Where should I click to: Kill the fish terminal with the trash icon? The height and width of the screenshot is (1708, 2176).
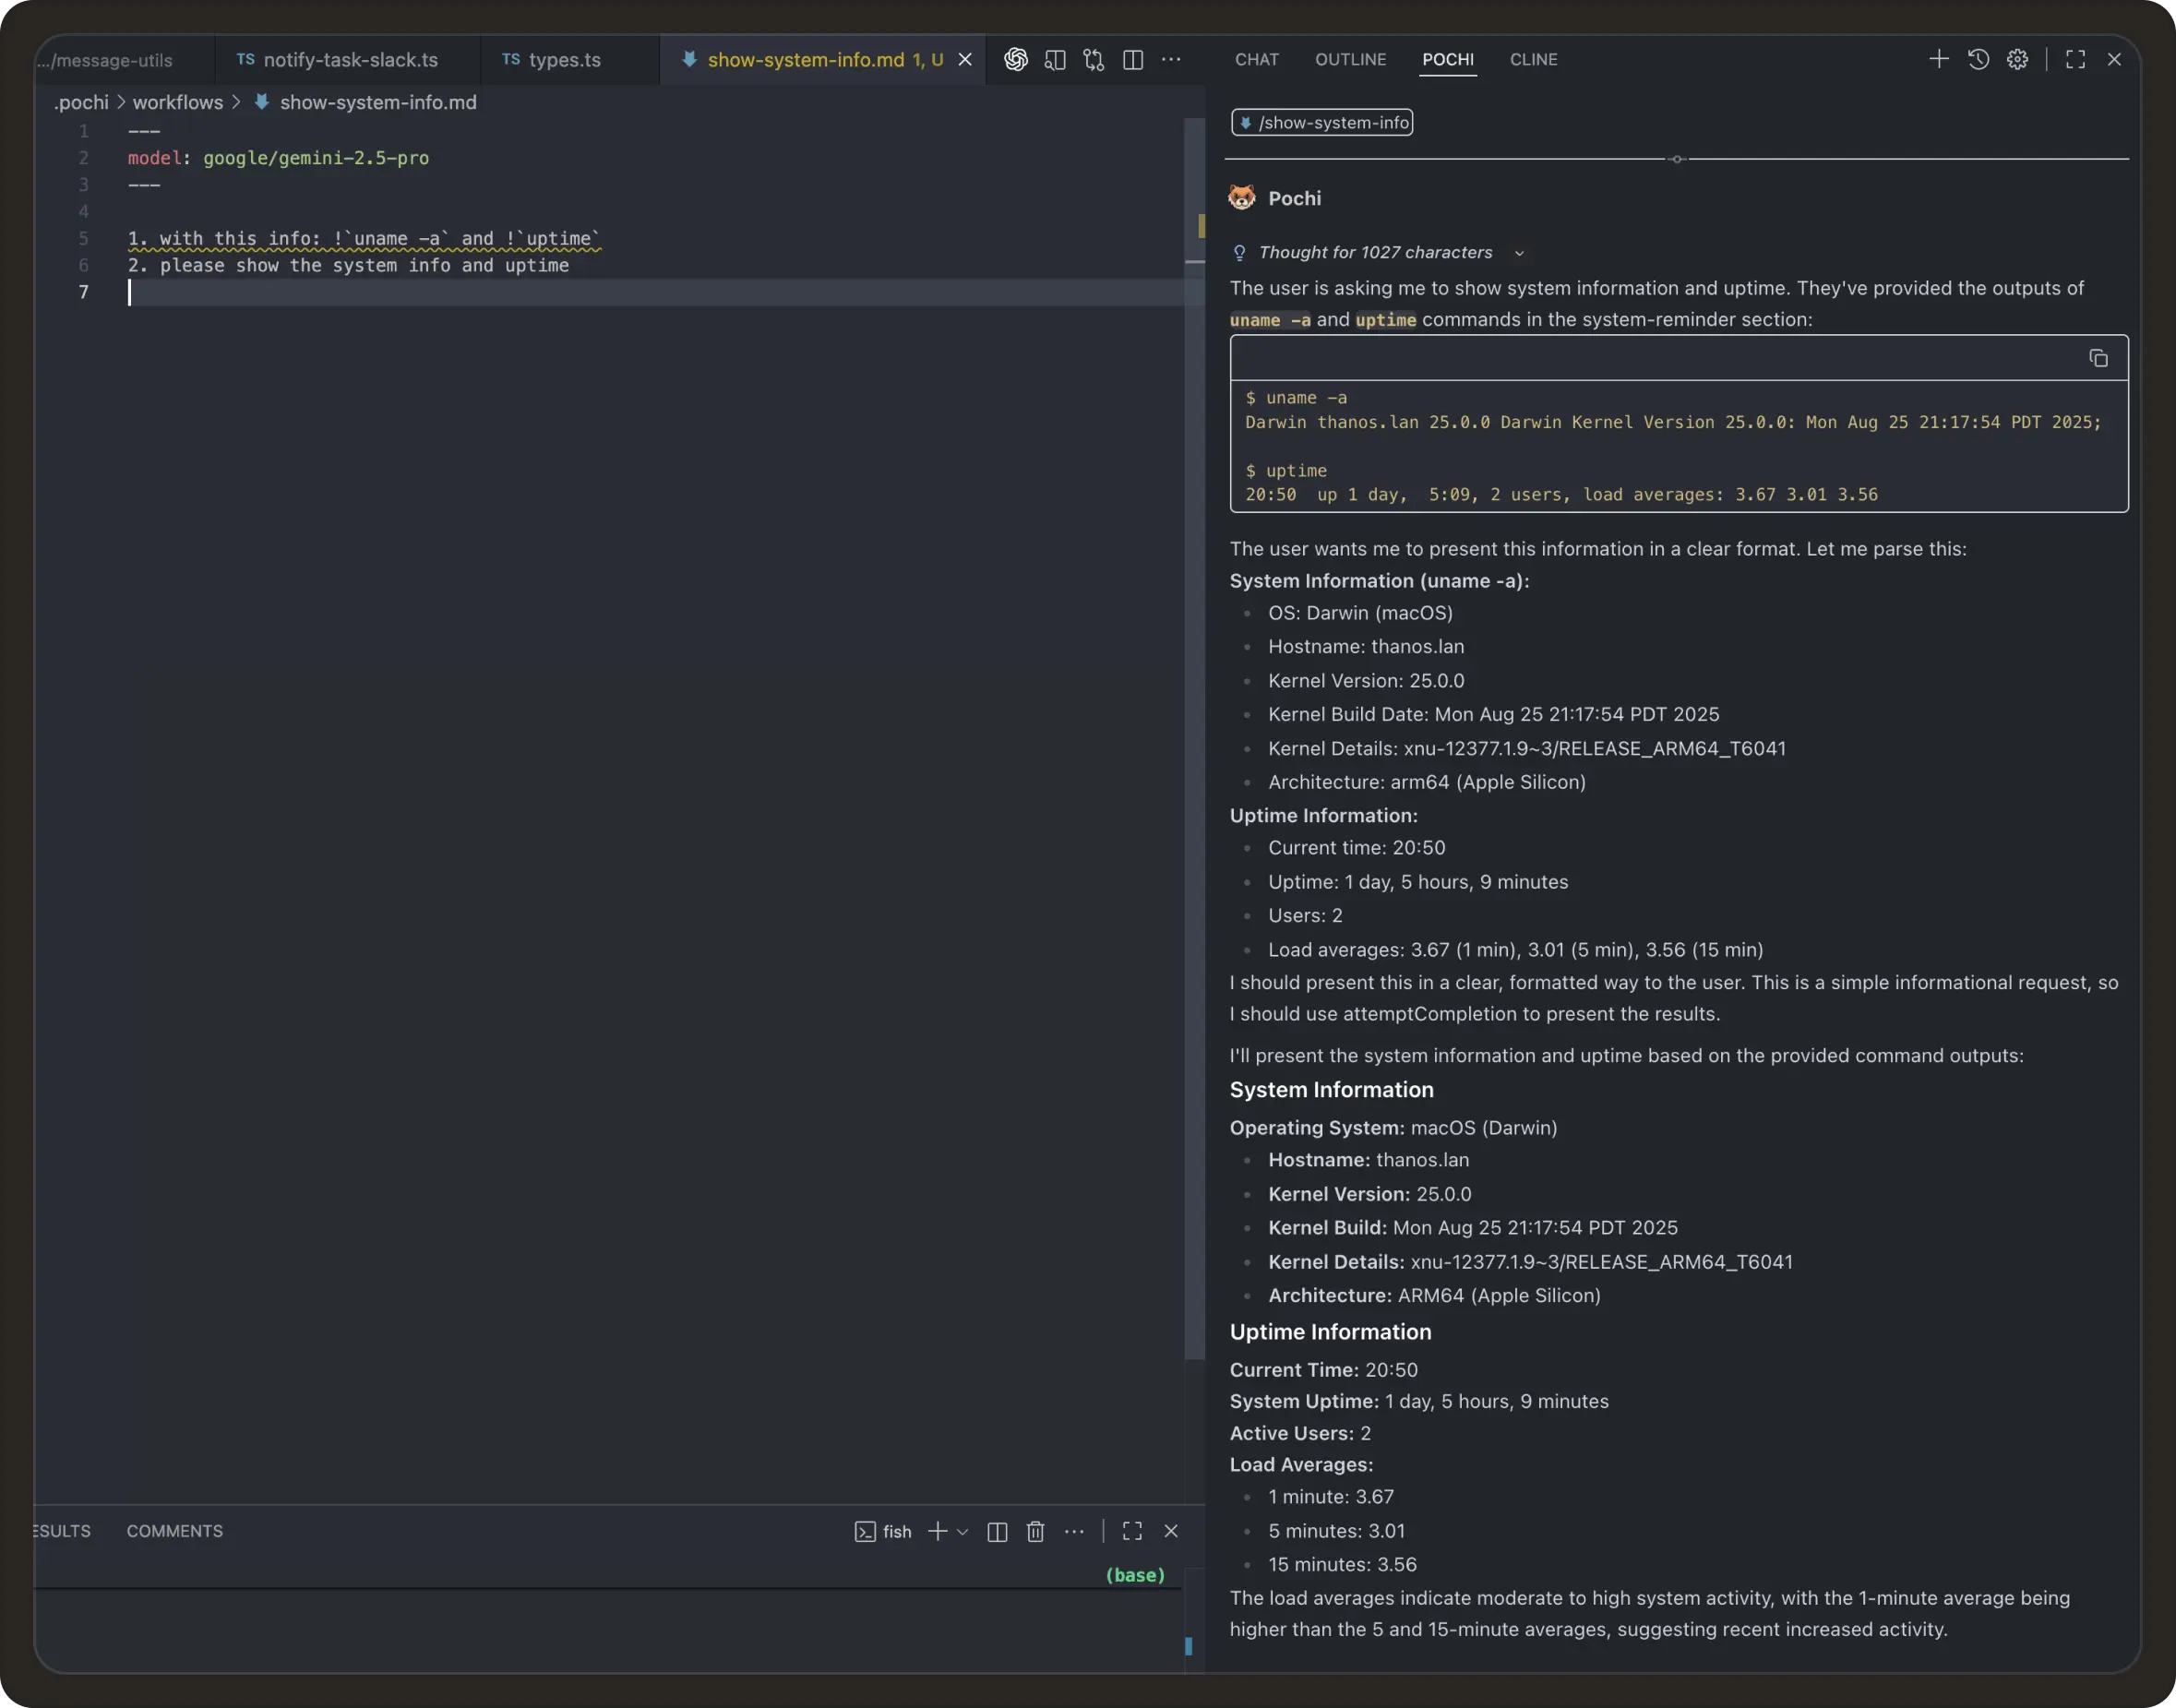pyautogui.click(x=1035, y=1531)
